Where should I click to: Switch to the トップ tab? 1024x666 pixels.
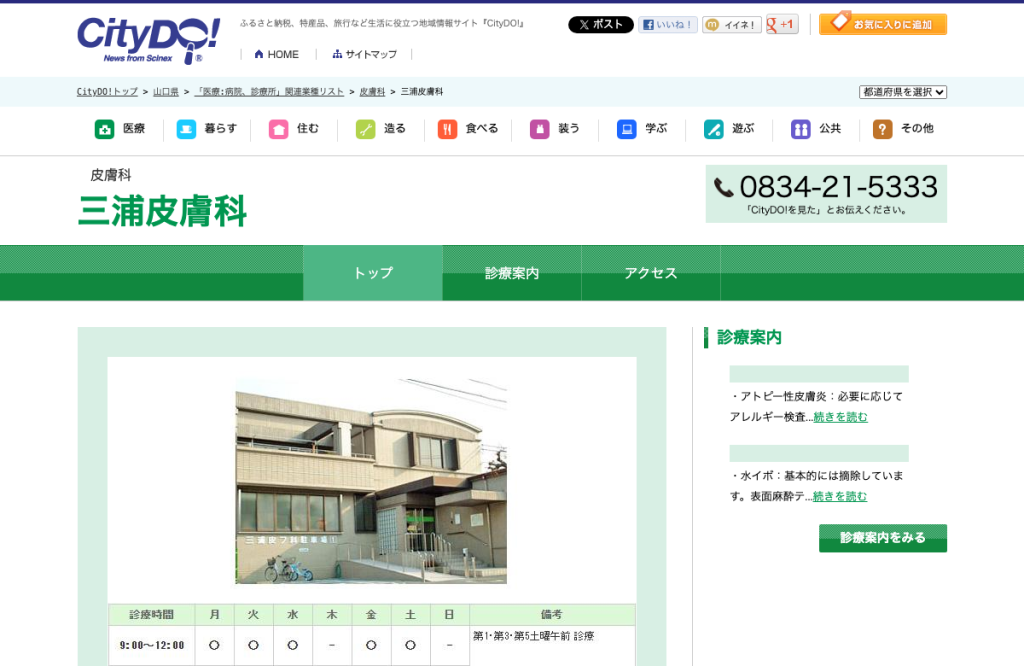373,273
